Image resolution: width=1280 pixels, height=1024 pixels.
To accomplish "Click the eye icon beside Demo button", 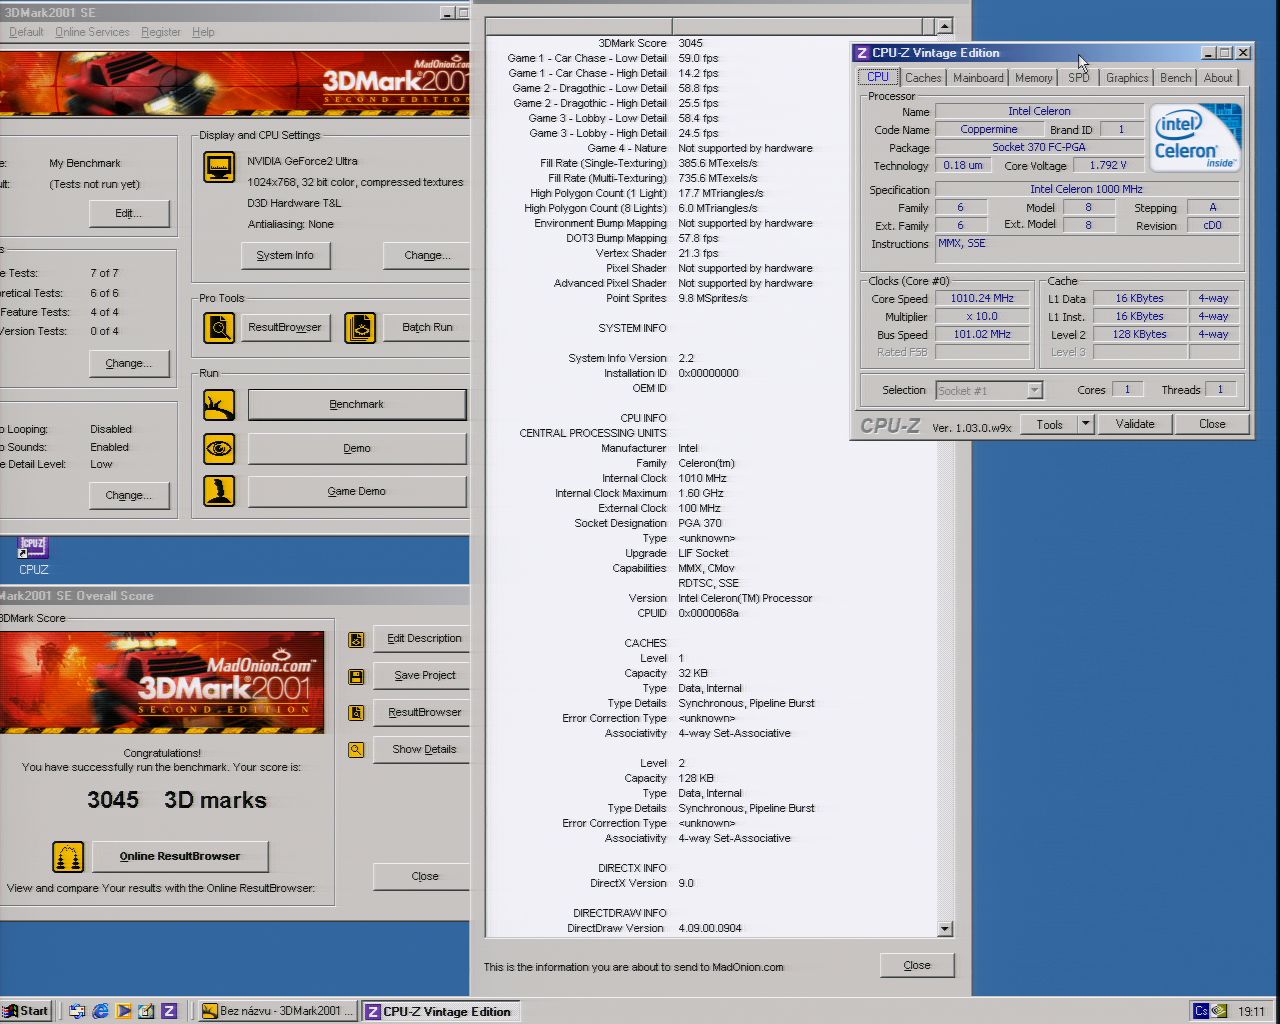I will (219, 448).
